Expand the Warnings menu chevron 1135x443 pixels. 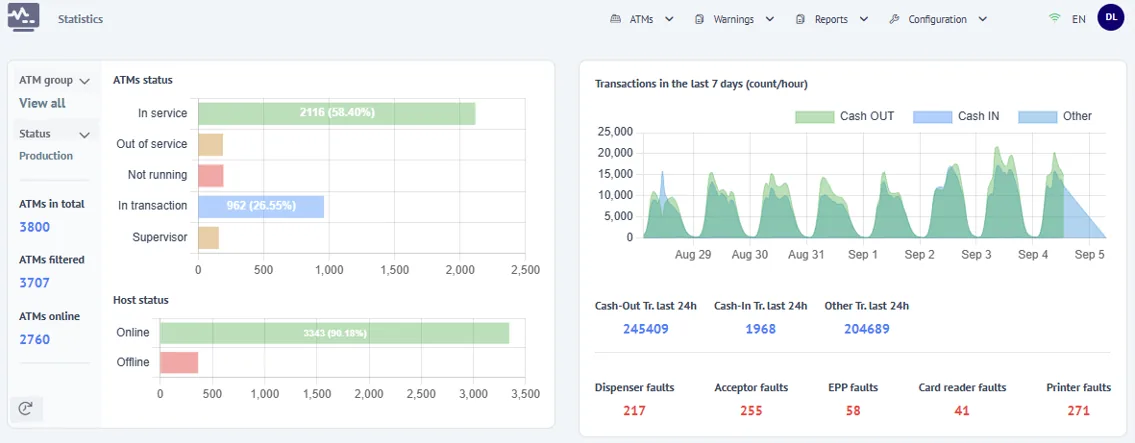point(769,20)
